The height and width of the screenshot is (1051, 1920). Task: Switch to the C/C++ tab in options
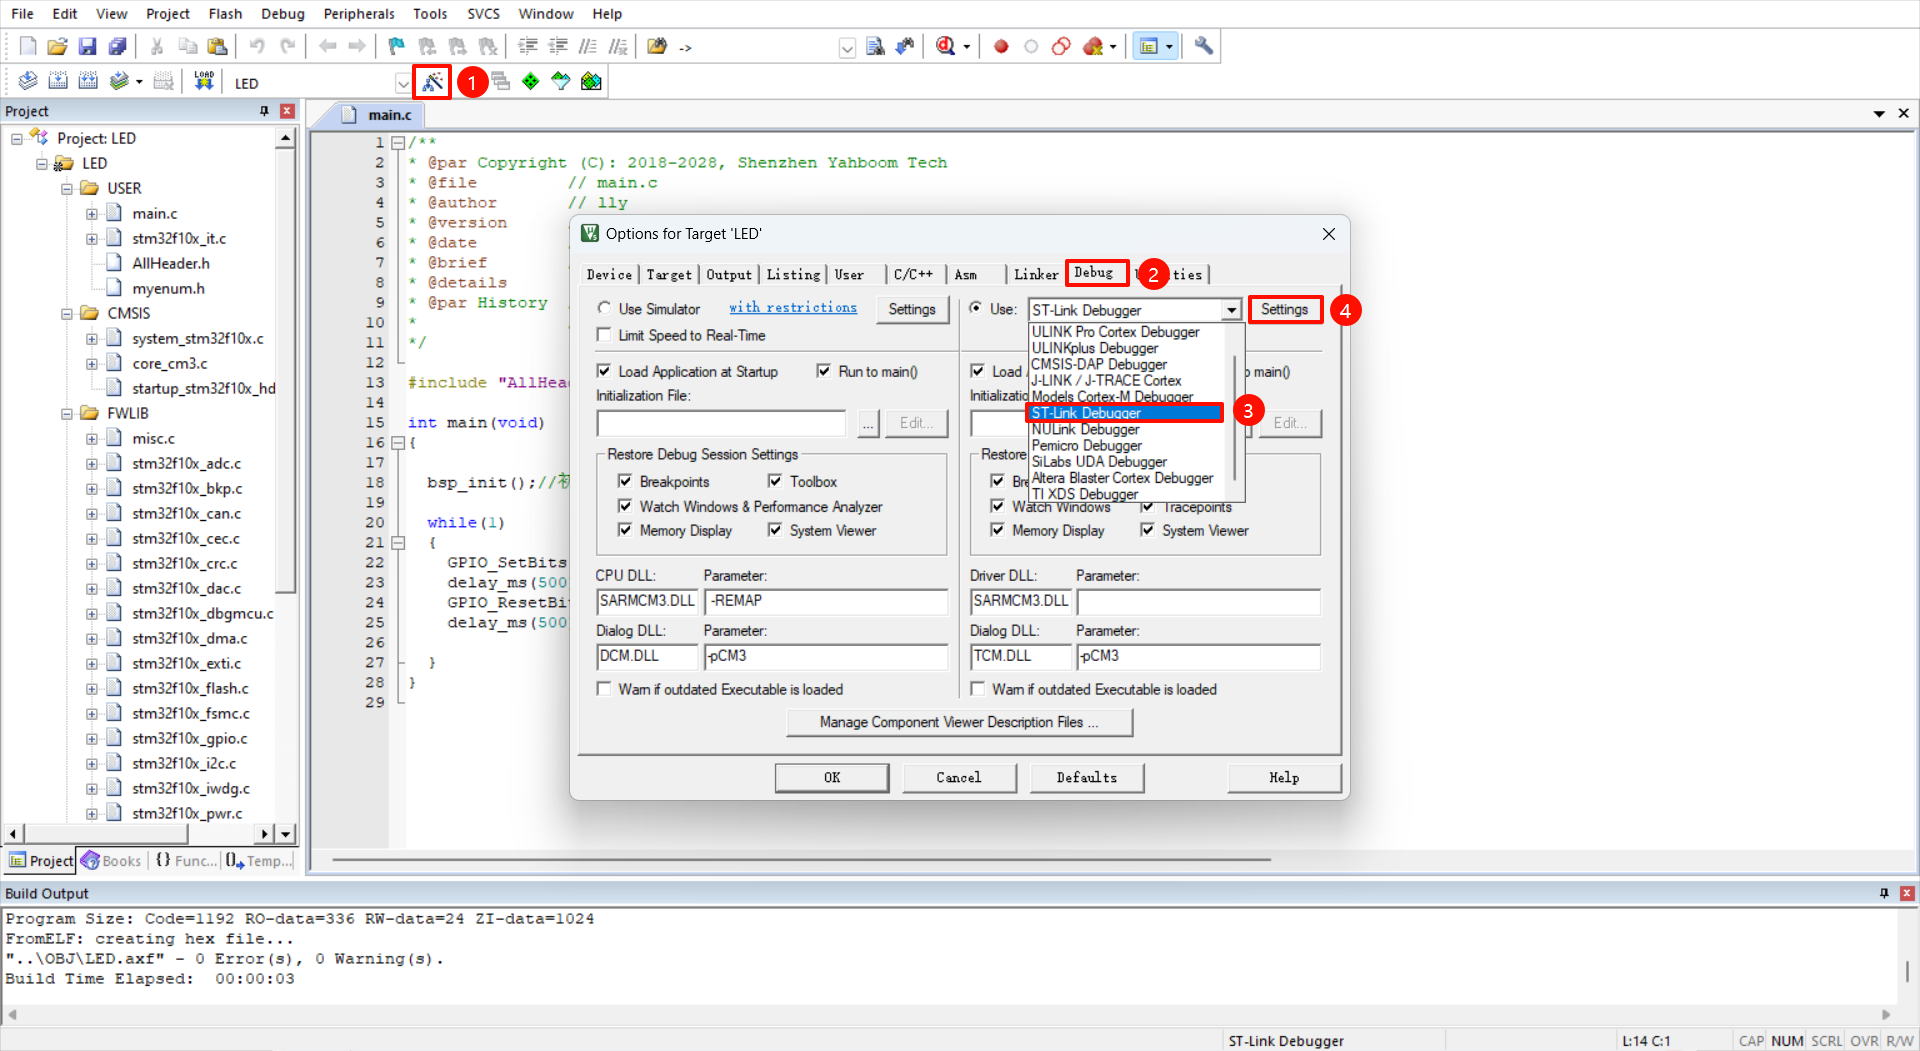913,274
